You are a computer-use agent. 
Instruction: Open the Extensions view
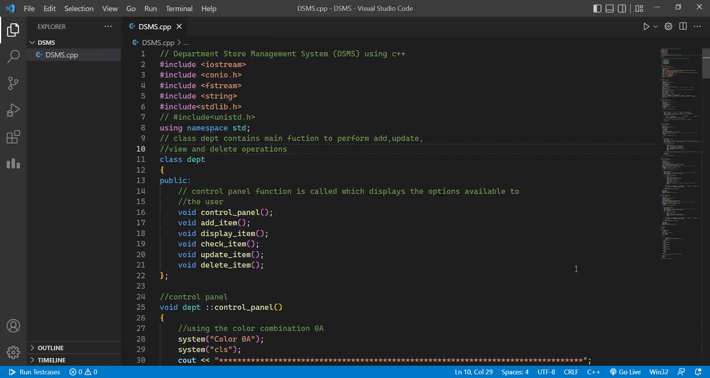[x=13, y=137]
